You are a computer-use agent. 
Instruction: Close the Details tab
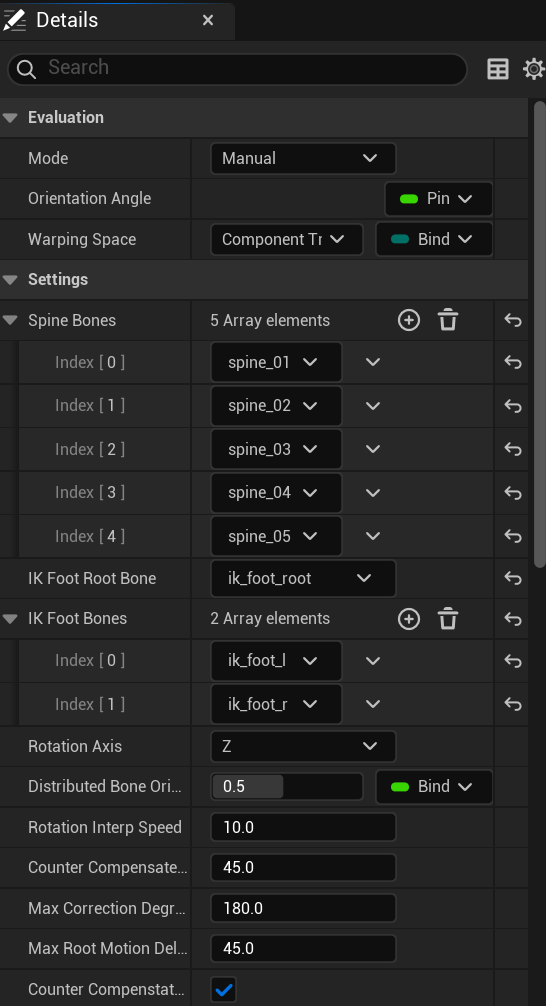208,20
